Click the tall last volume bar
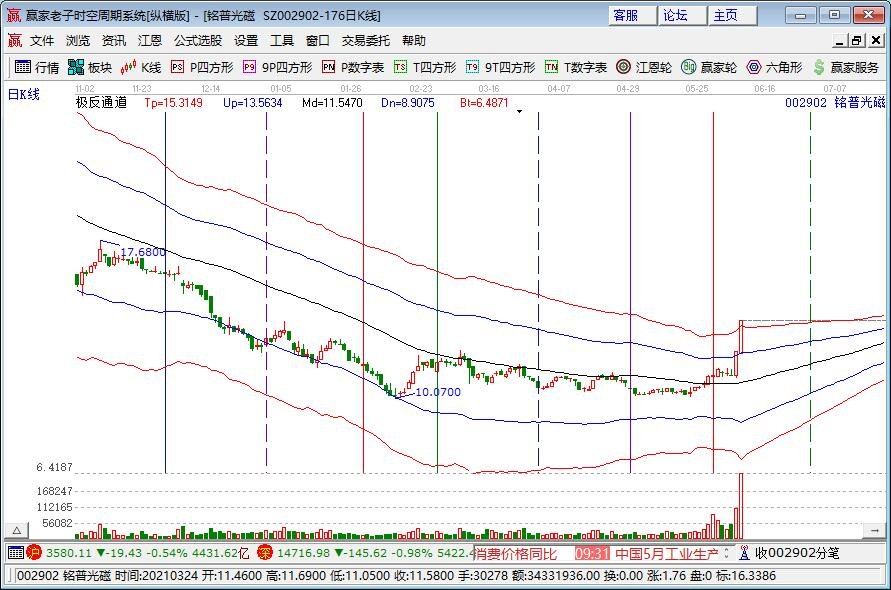 tap(740, 506)
